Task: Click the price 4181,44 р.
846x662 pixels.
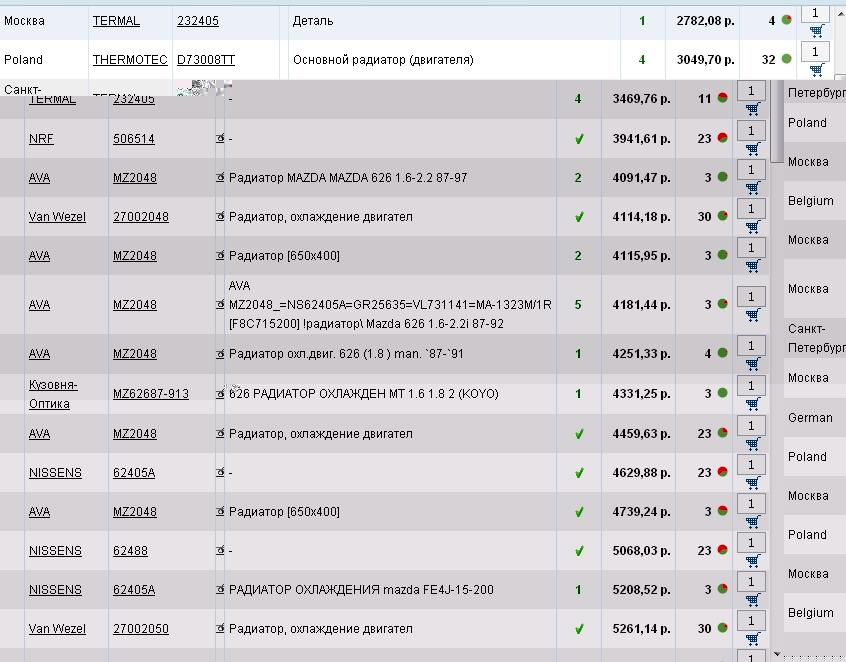Action: coord(642,305)
